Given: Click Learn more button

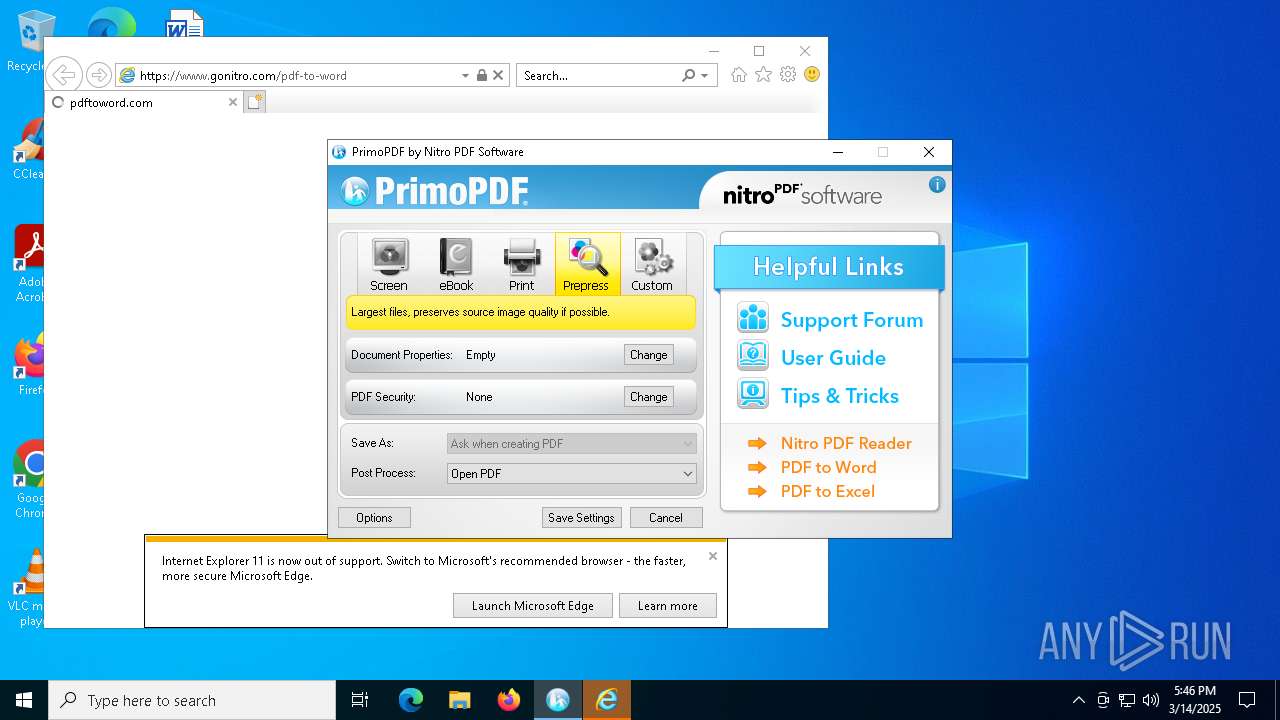Looking at the screenshot, I should (668, 606).
